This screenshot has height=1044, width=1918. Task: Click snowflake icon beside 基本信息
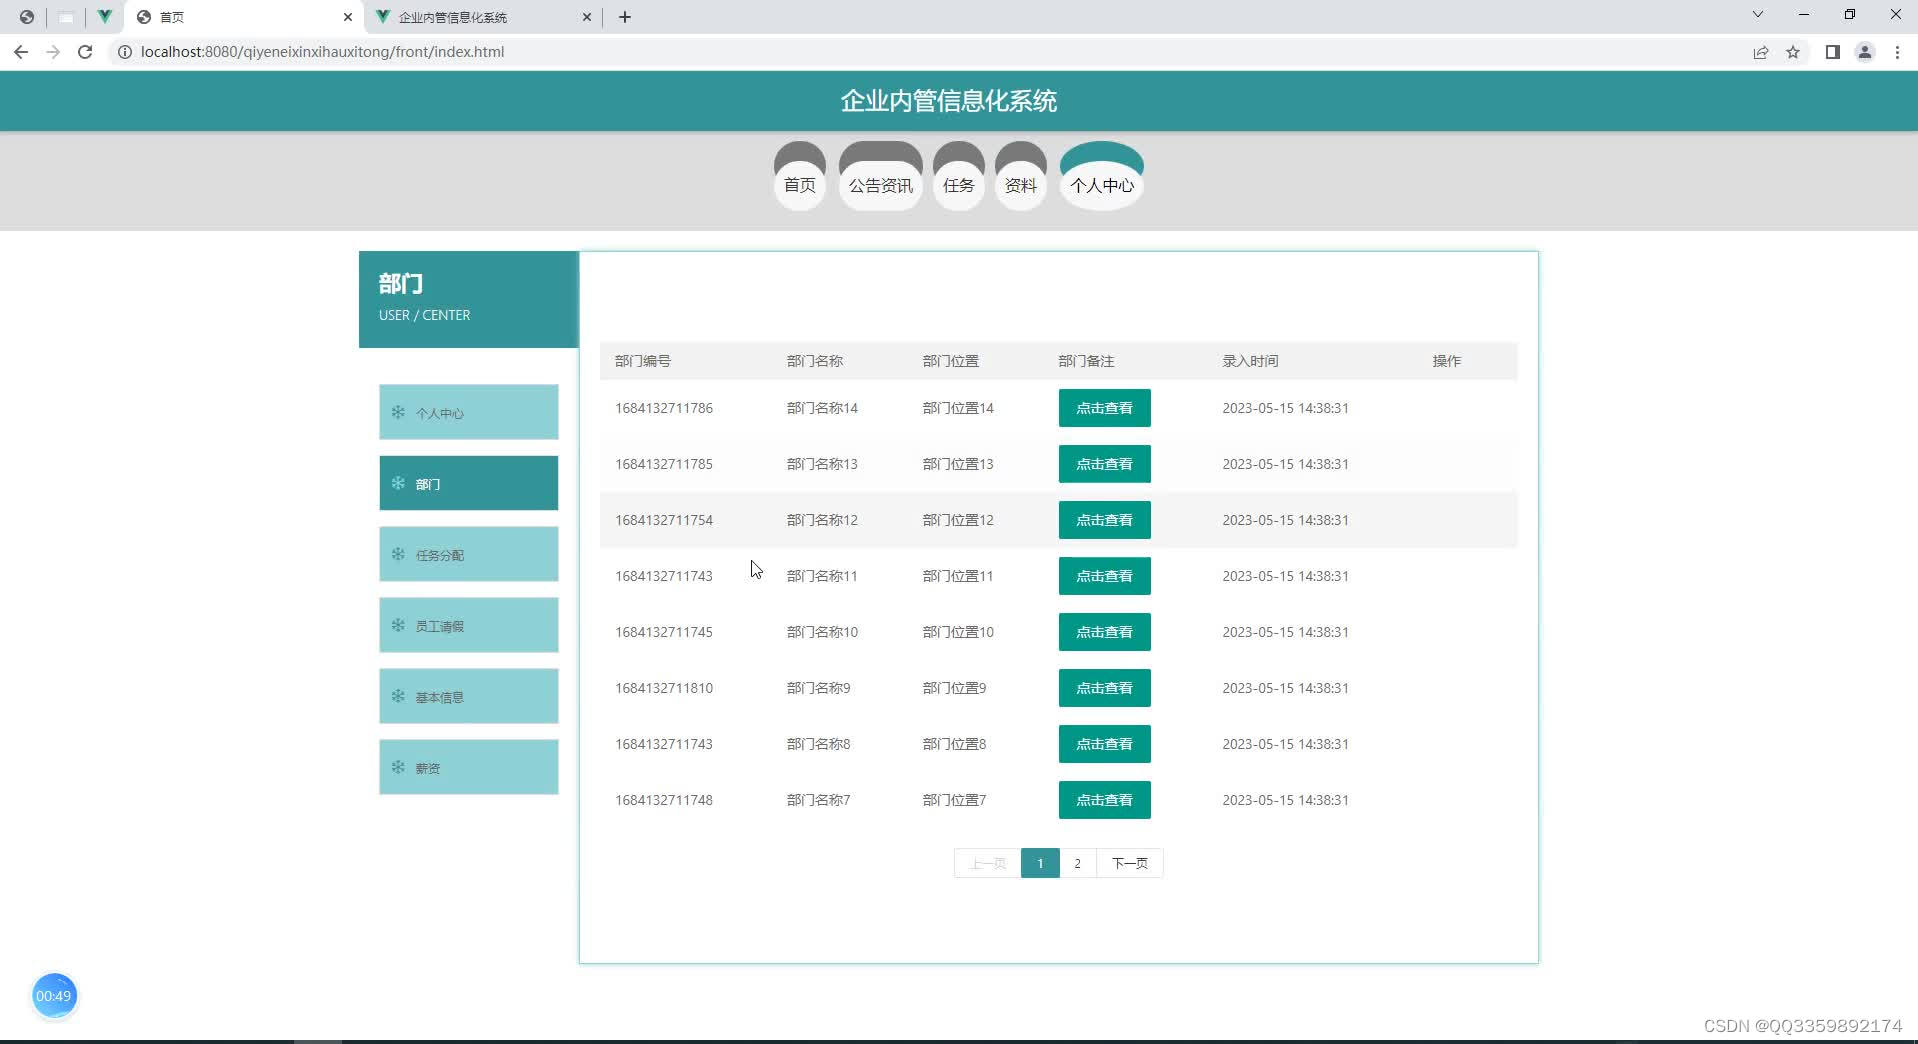(x=398, y=696)
